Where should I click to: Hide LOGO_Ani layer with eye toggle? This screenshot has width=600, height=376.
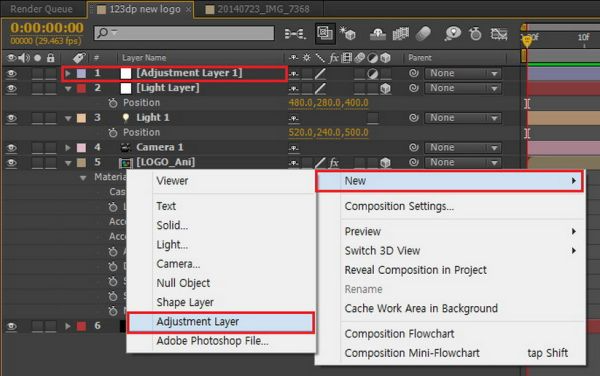(11, 163)
